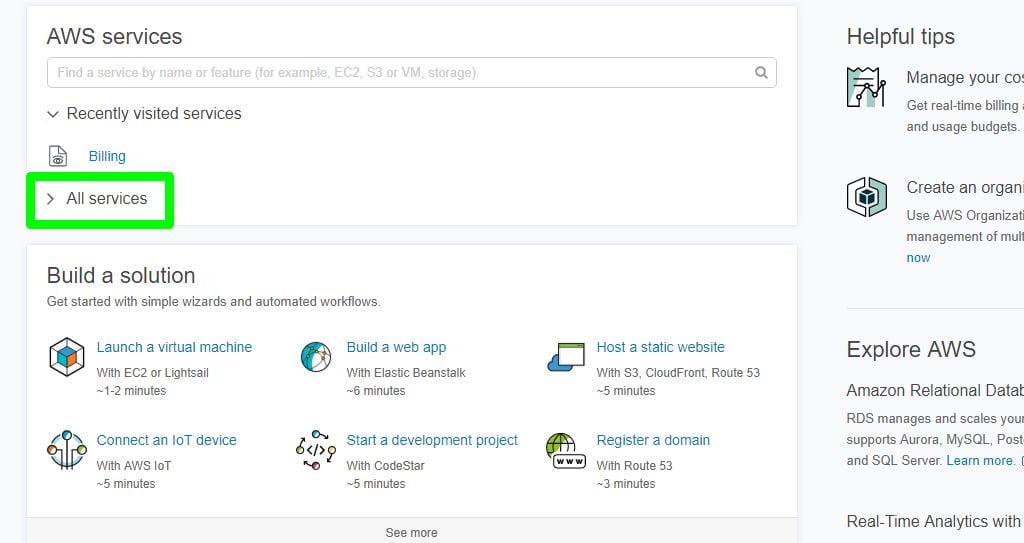1024x543 pixels.
Task: Open the Billing service link
Action: click(107, 156)
